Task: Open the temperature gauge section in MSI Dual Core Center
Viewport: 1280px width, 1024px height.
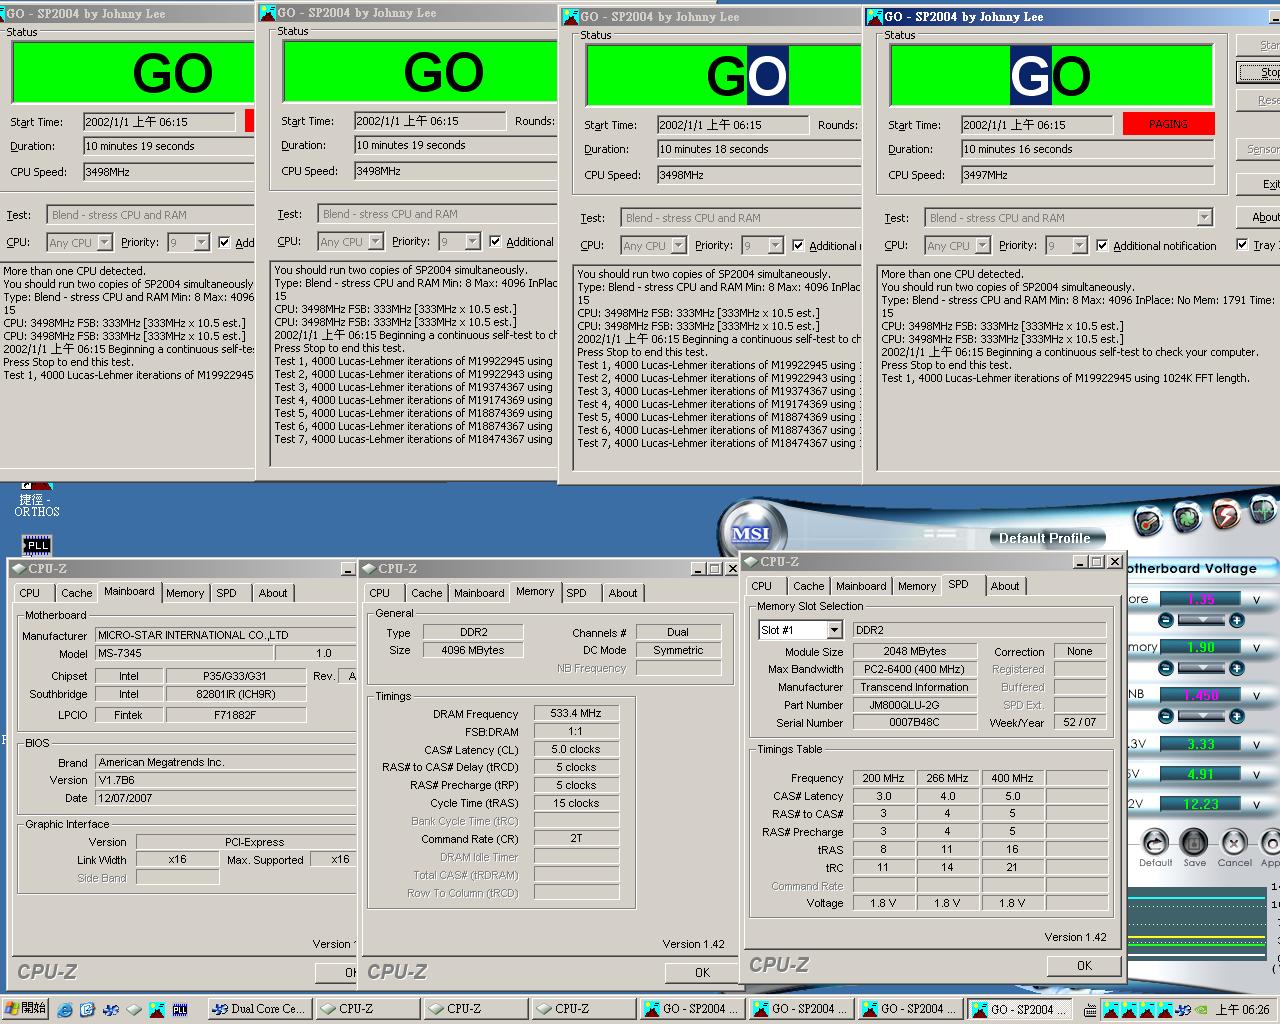Action: [x=1148, y=521]
